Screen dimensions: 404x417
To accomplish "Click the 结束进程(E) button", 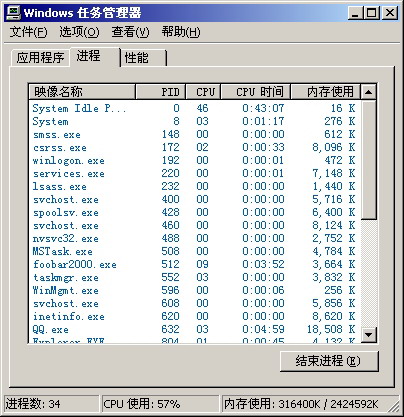I will [x=329, y=361].
